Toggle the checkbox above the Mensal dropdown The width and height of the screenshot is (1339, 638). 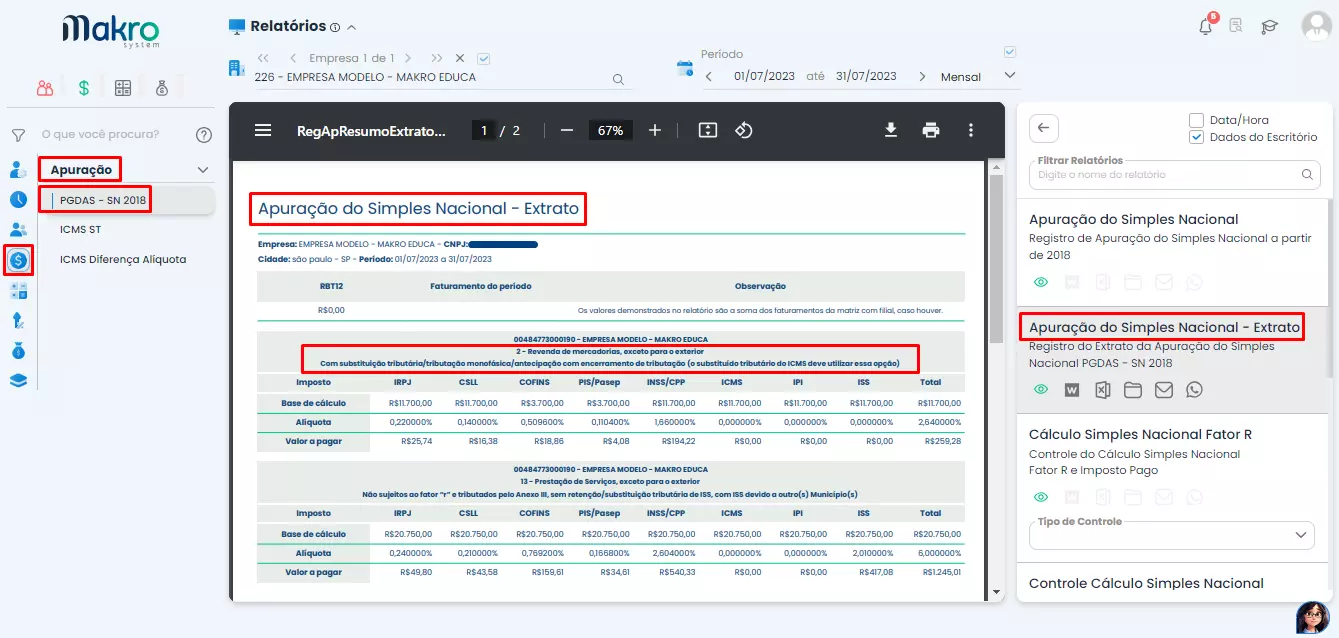(1010, 52)
